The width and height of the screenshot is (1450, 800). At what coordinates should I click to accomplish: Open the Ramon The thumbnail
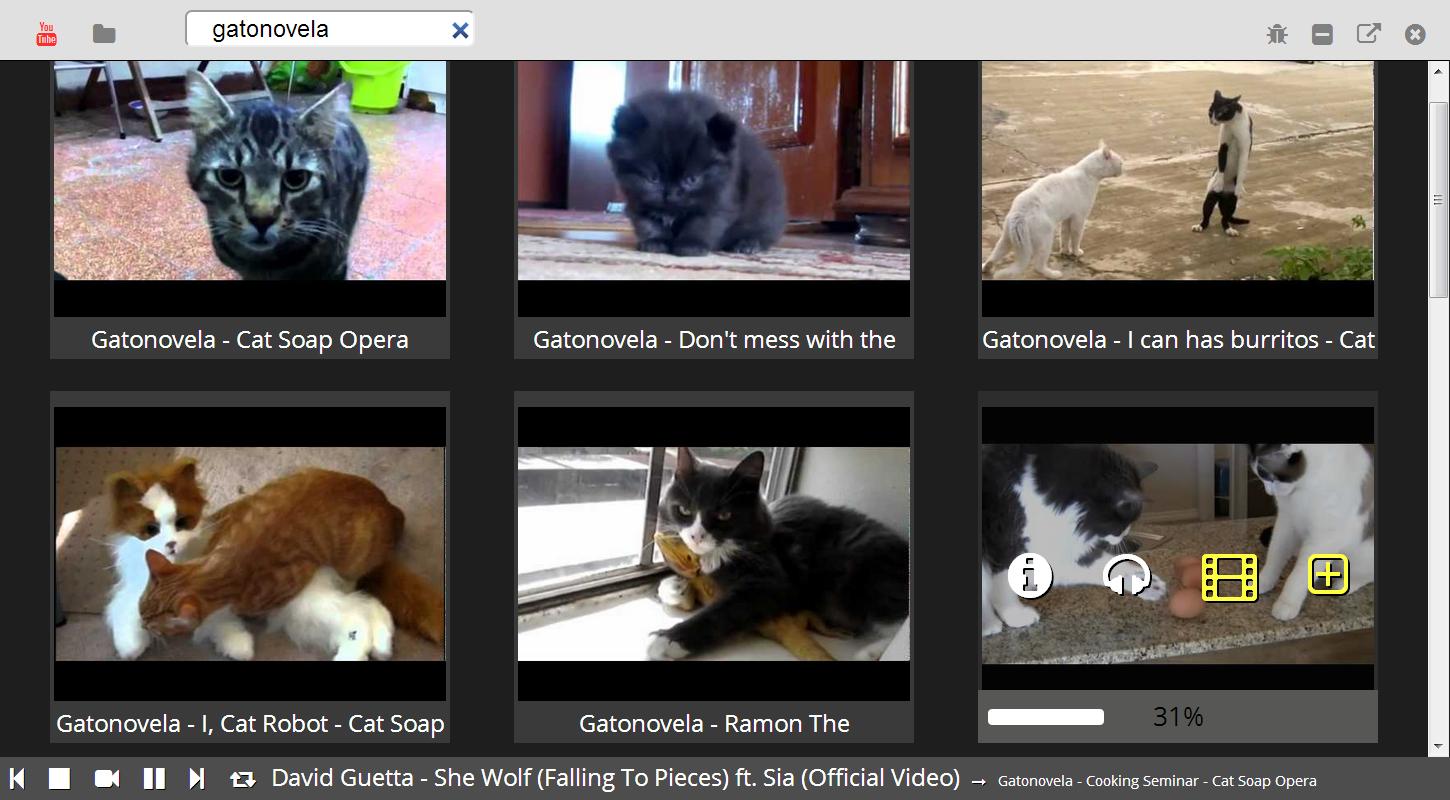[714, 553]
